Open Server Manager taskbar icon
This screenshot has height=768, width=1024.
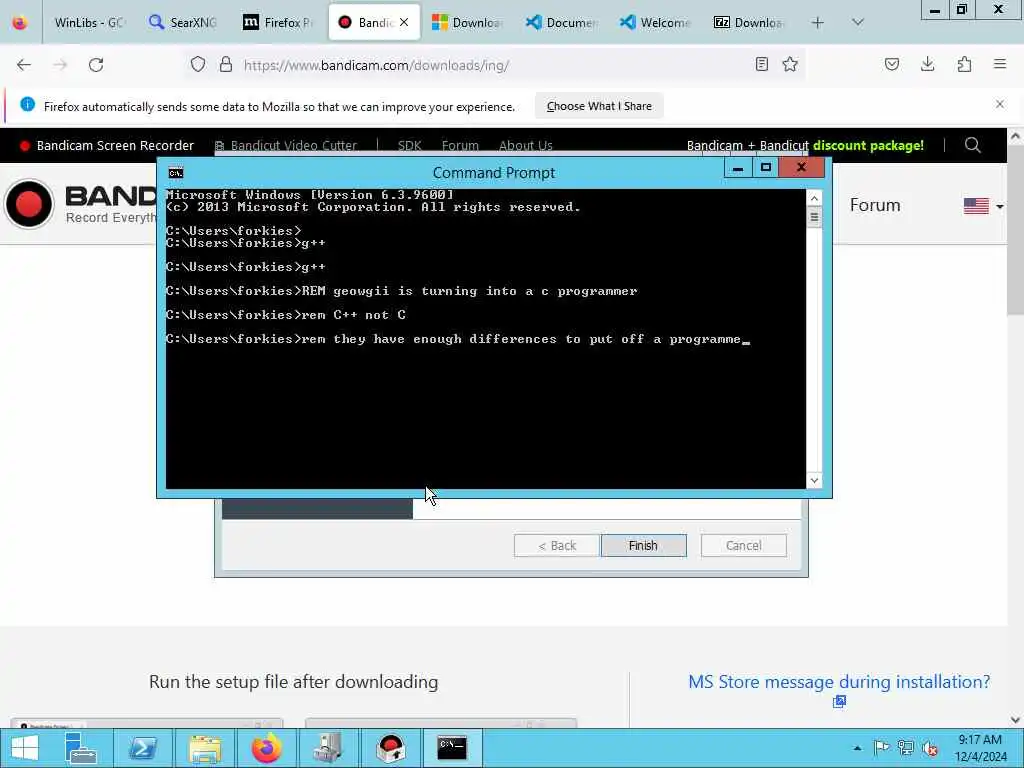[81, 747]
